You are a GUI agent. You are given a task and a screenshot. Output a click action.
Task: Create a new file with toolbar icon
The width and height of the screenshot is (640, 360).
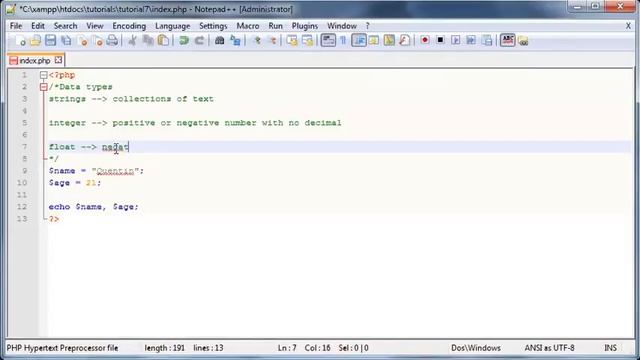(20, 40)
